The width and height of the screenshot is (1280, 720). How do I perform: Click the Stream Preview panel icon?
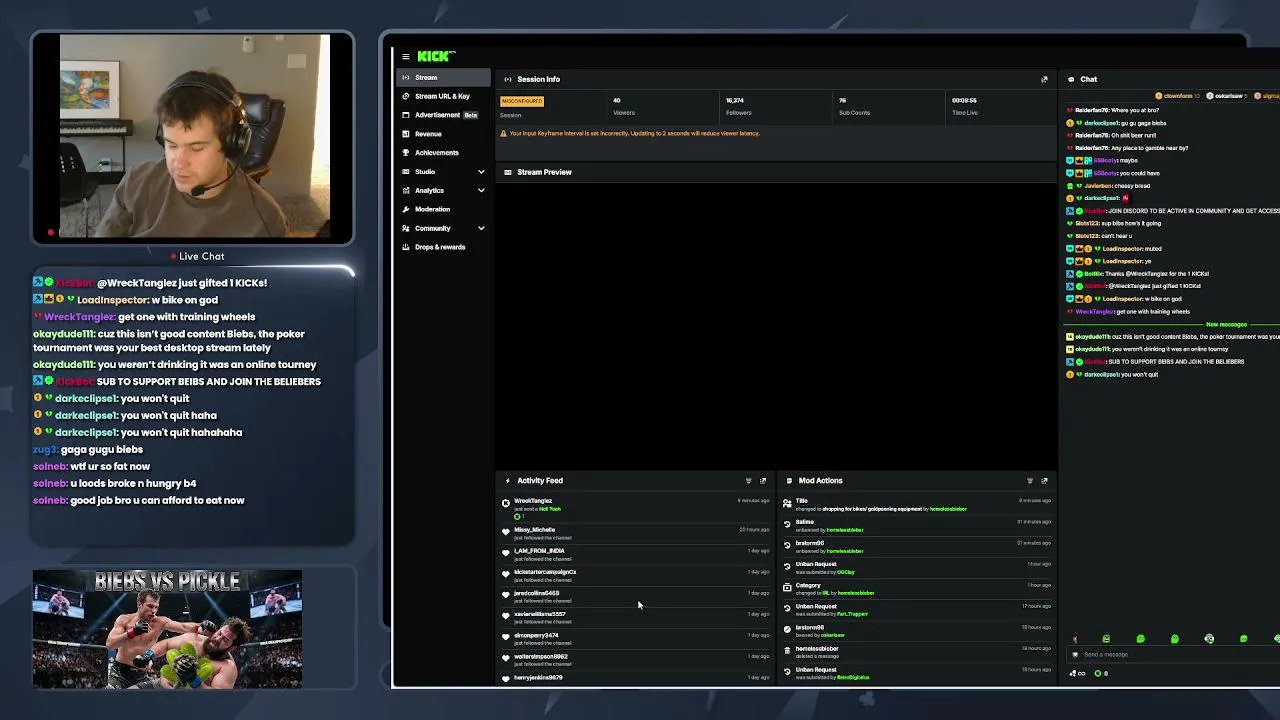508,172
